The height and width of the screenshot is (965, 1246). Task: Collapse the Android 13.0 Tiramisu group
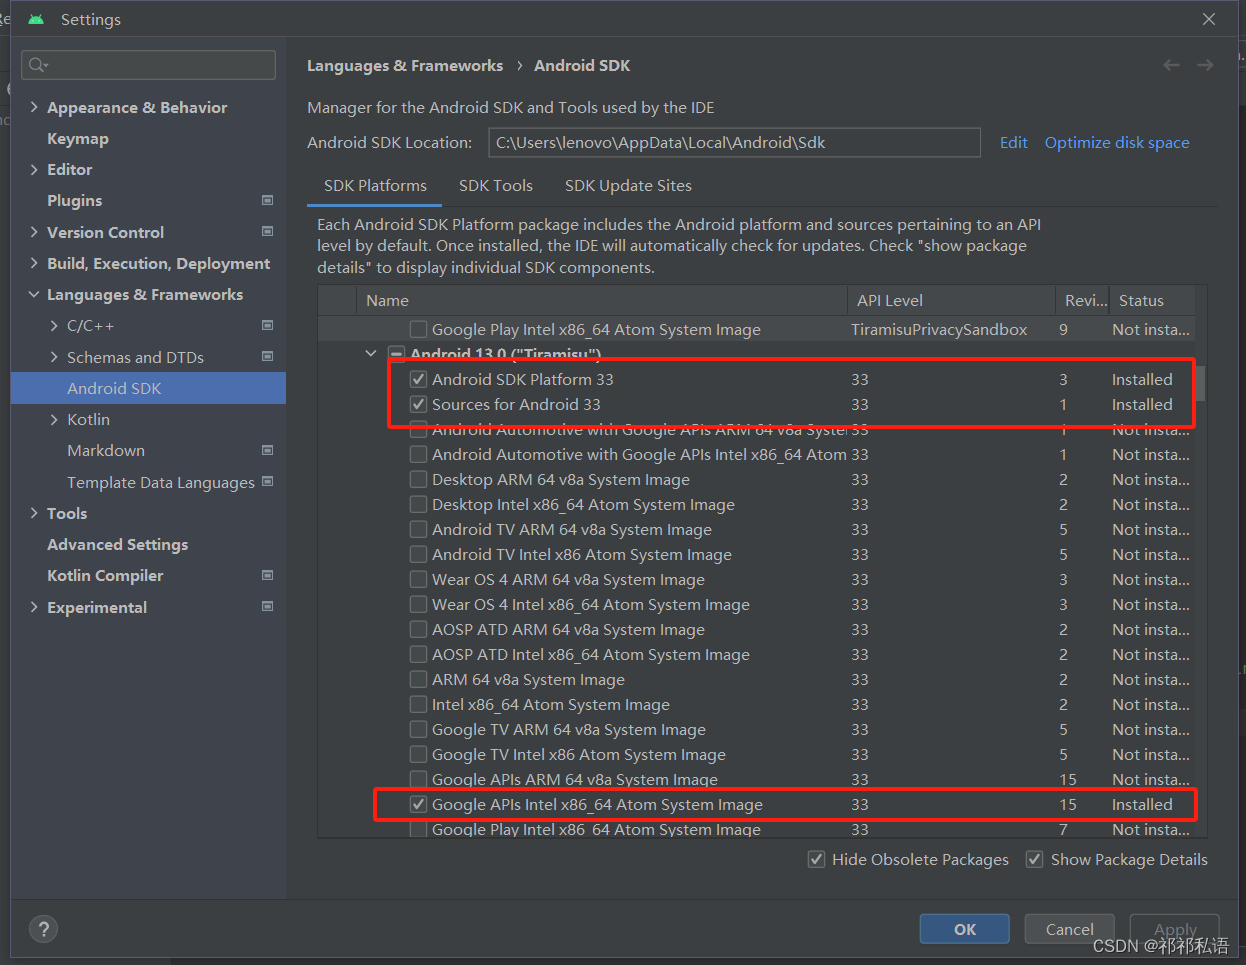[371, 354]
